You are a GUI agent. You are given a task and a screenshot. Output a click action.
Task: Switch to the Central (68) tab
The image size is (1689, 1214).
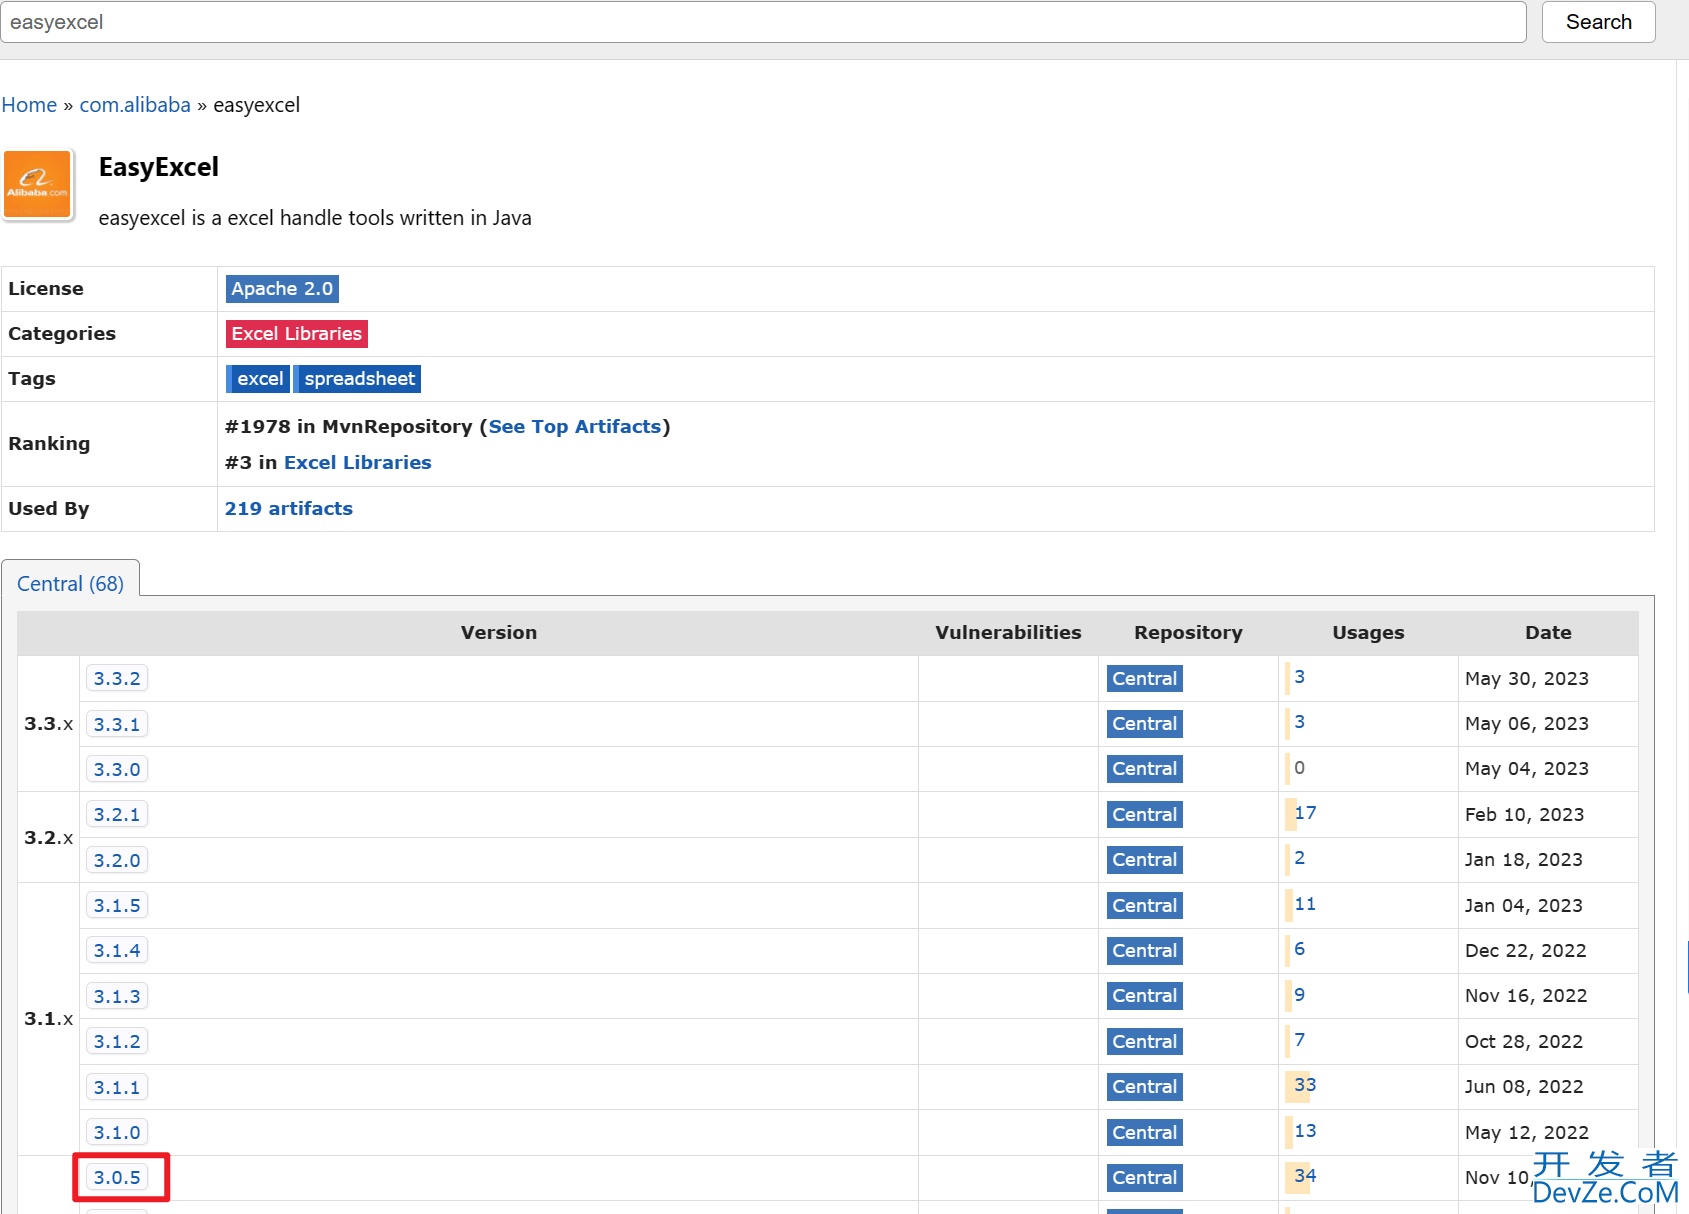coord(70,584)
